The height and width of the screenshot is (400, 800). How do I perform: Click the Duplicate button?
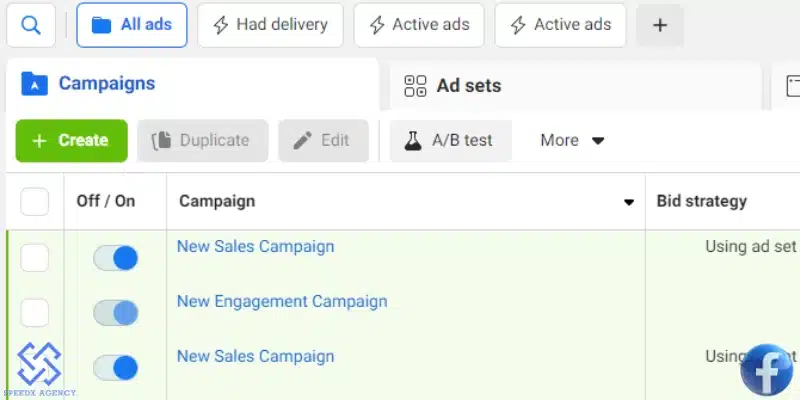click(x=202, y=141)
